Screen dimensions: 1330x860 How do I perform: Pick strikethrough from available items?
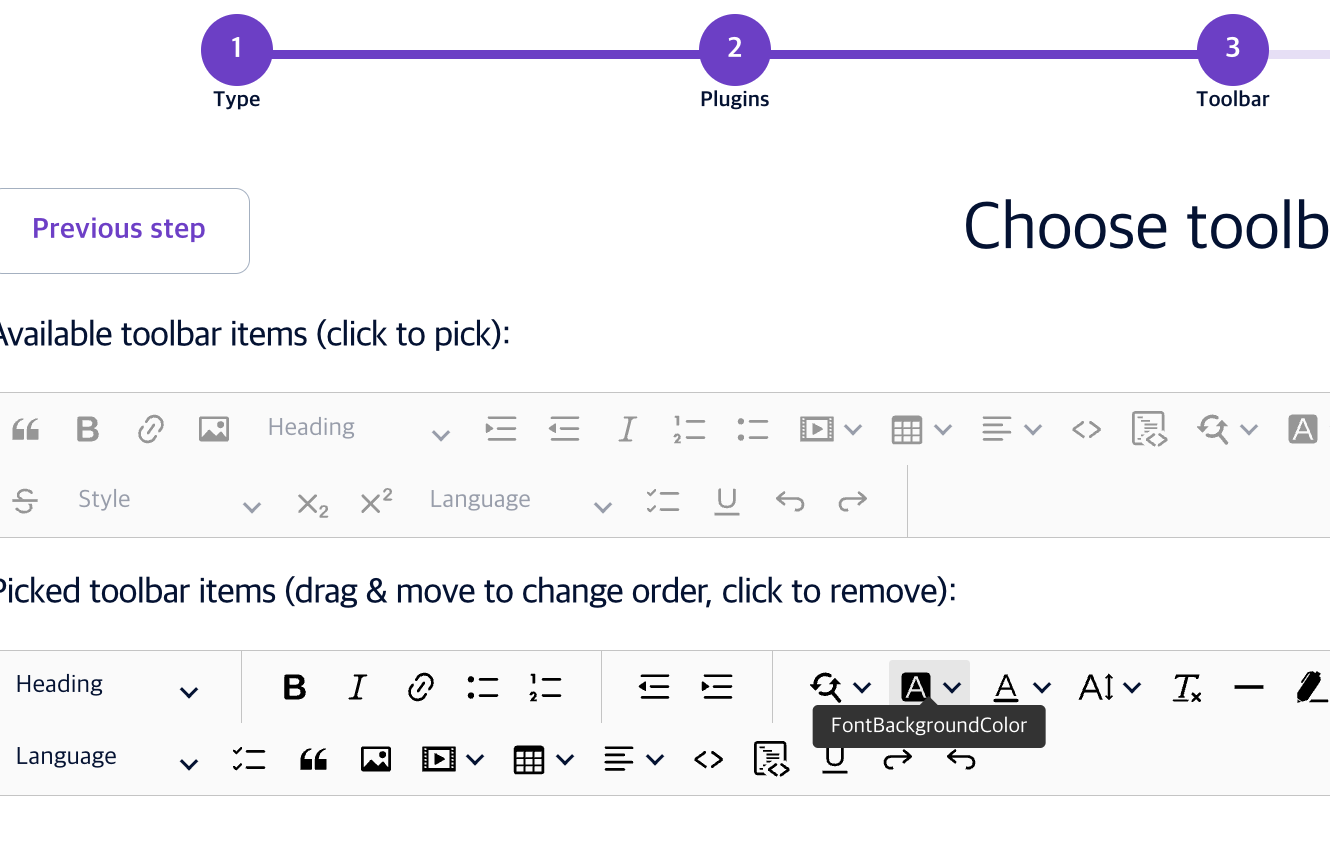[x=25, y=501]
